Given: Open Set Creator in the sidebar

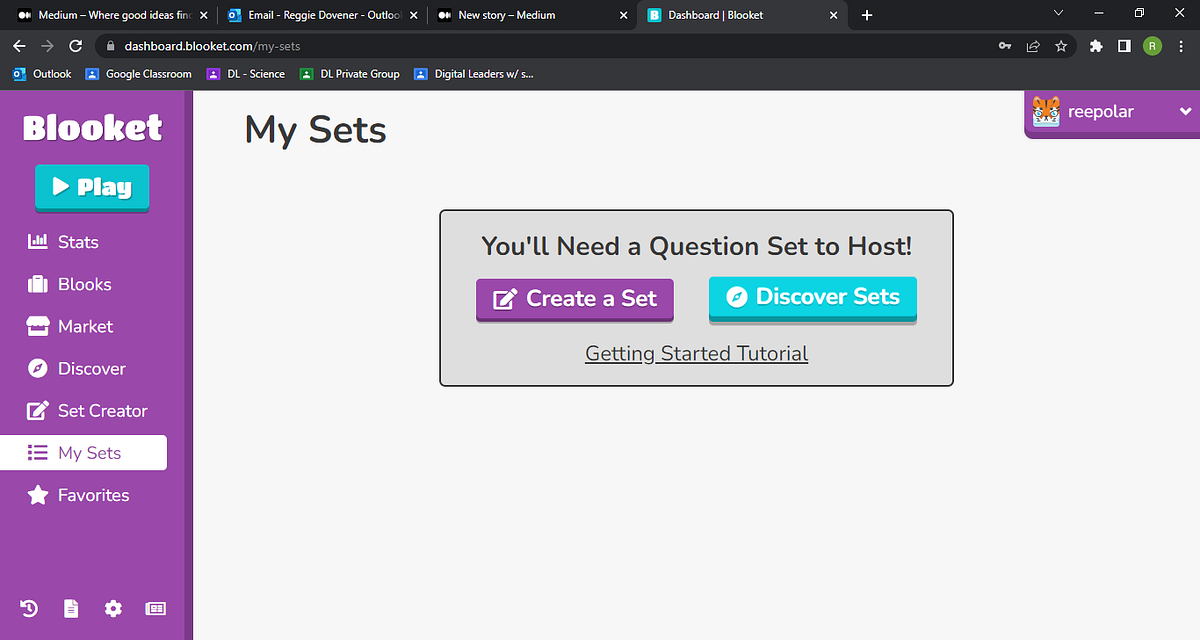Looking at the screenshot, I should 88,410.
